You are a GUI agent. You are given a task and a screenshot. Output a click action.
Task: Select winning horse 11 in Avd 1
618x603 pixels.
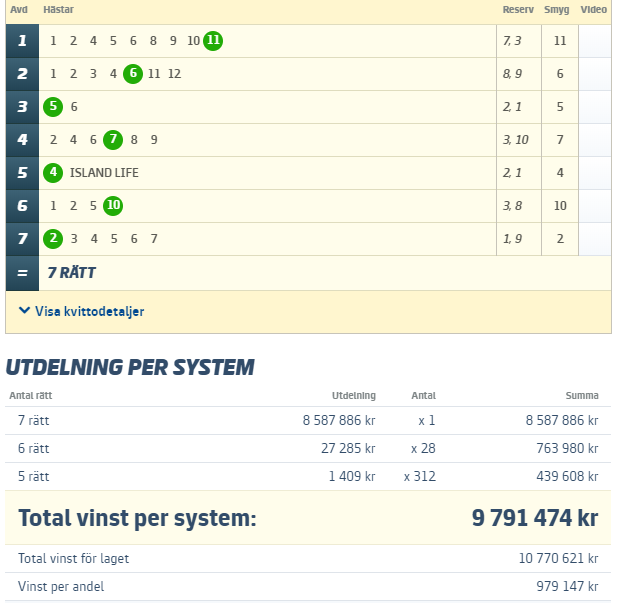click(213, 41)
